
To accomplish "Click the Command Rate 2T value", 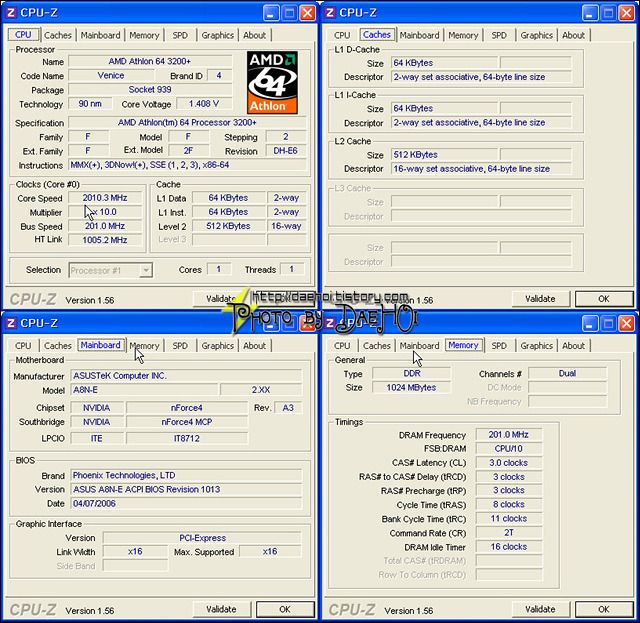I will pyautogui.click(x=509, y=533).
